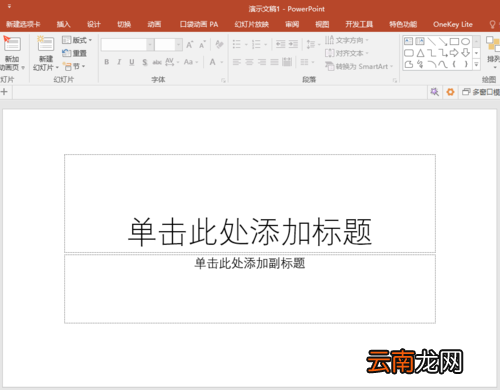Clear all formatting with the eraser icon
This screenshot has height=390, width=500.
219,44
